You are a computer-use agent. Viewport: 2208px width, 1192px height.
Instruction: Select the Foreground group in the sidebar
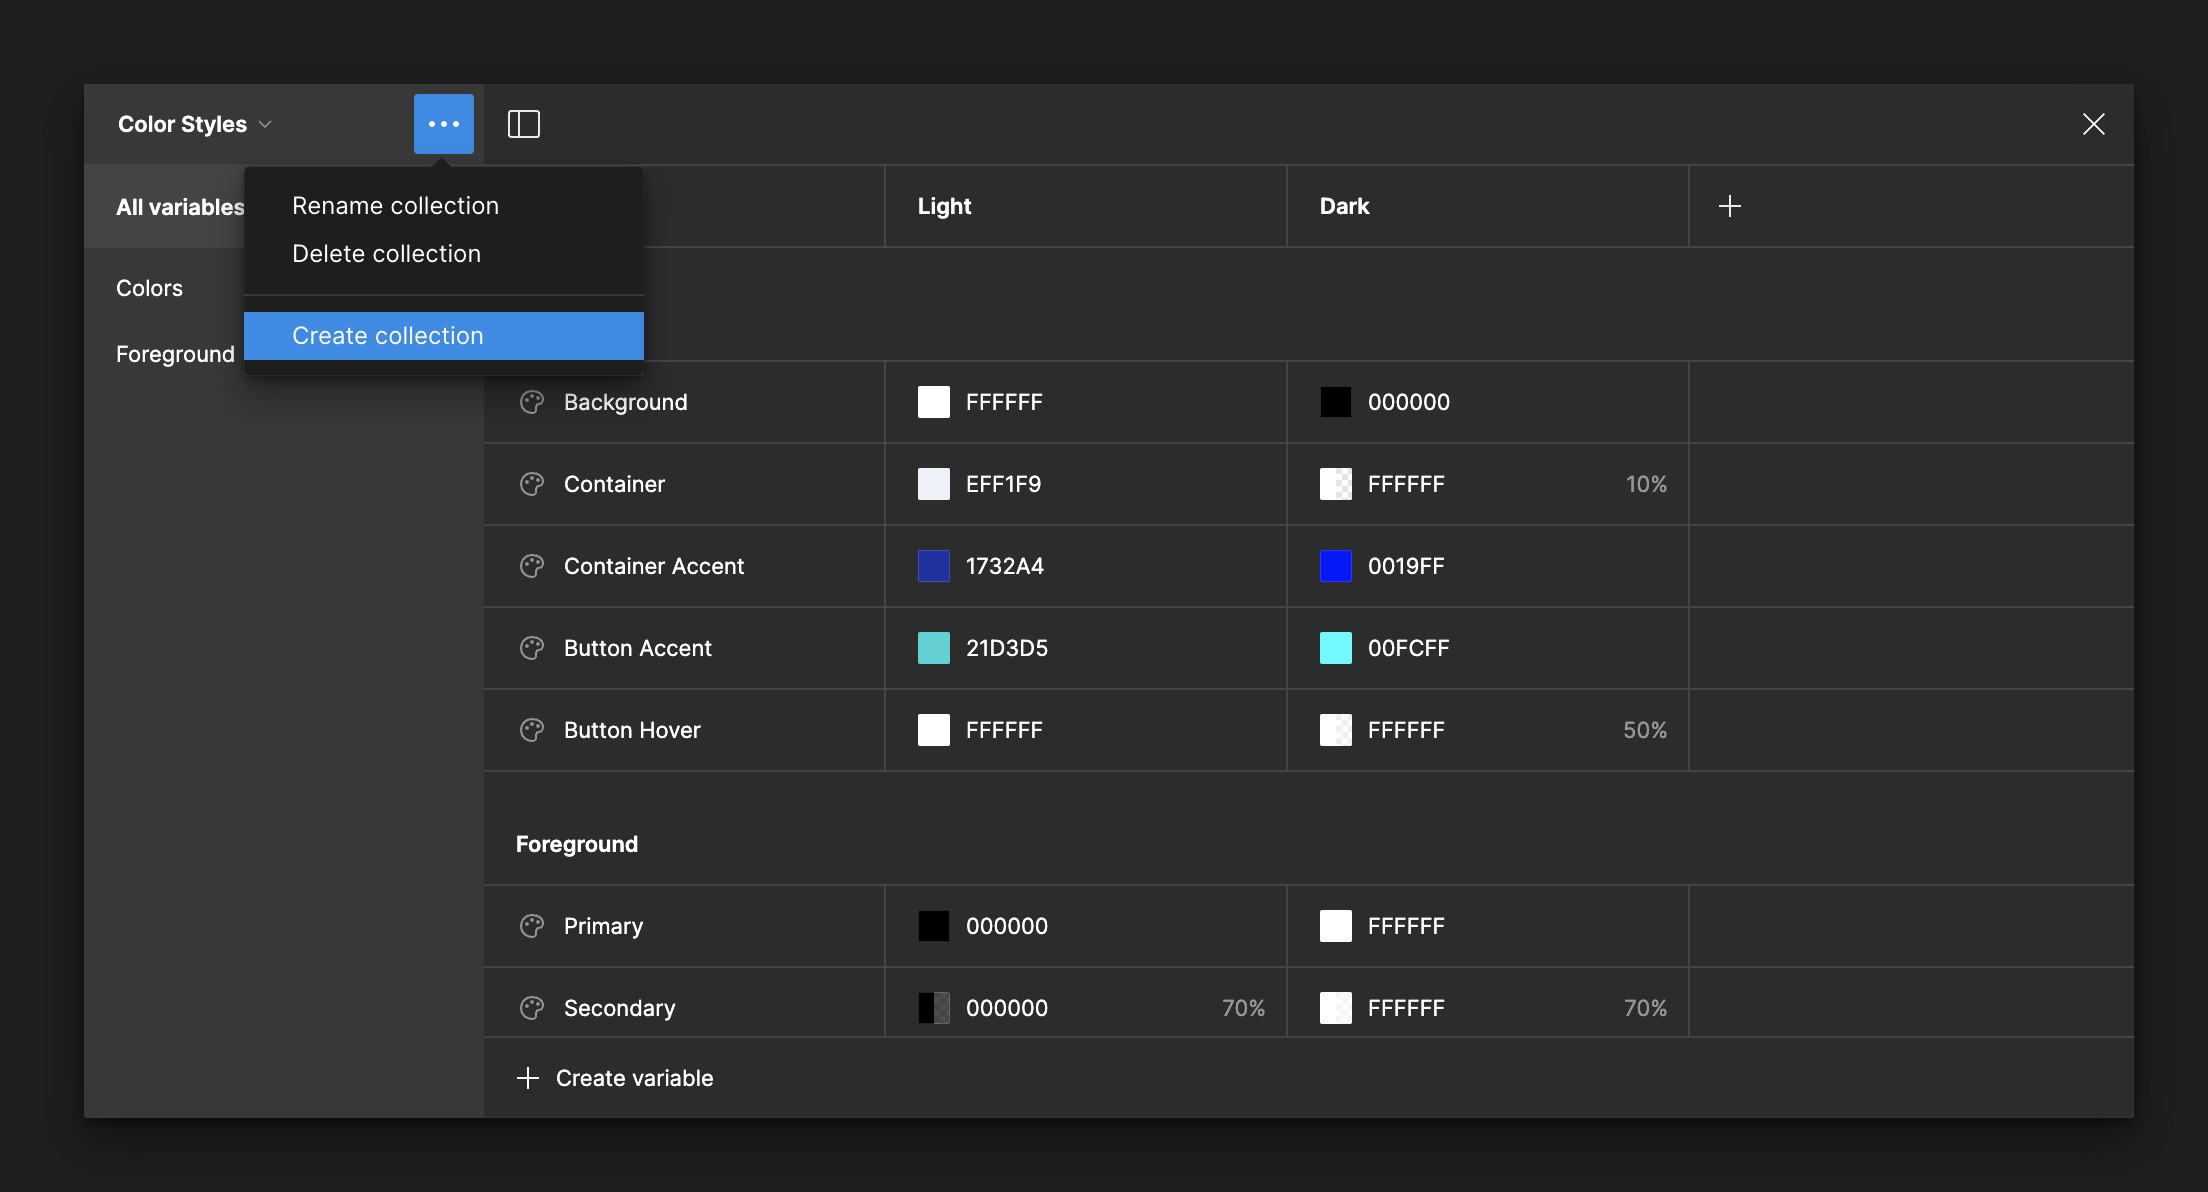click(x=175, y=353)
